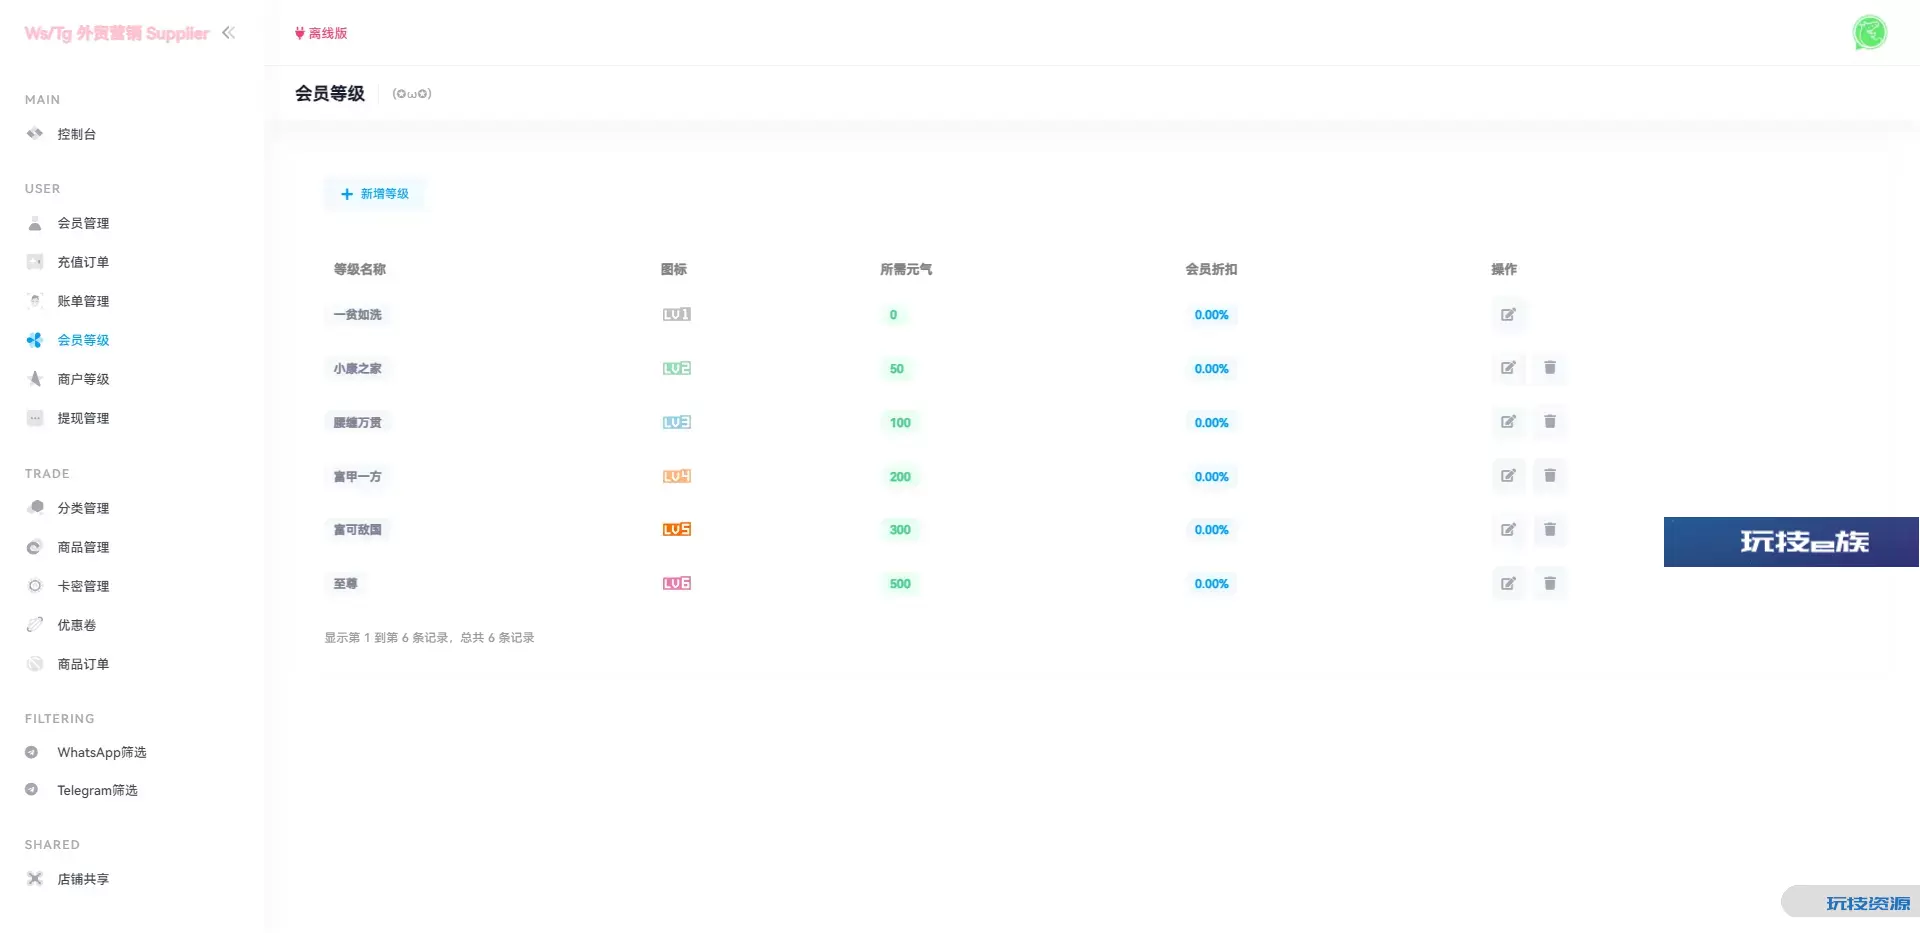
Task: Click the 会员折扣 column header
Action: click(1211, 269)
